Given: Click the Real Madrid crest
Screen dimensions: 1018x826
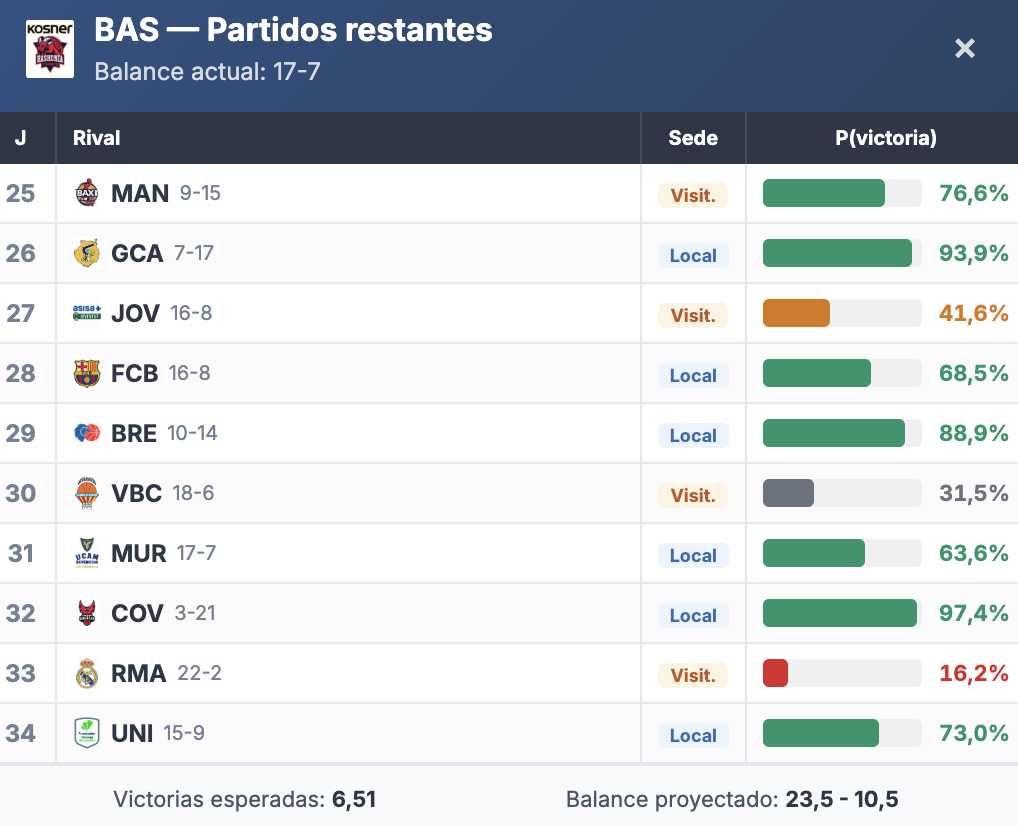Looking at the screenshot, I should pyautogui.click(x=87, y=673).
